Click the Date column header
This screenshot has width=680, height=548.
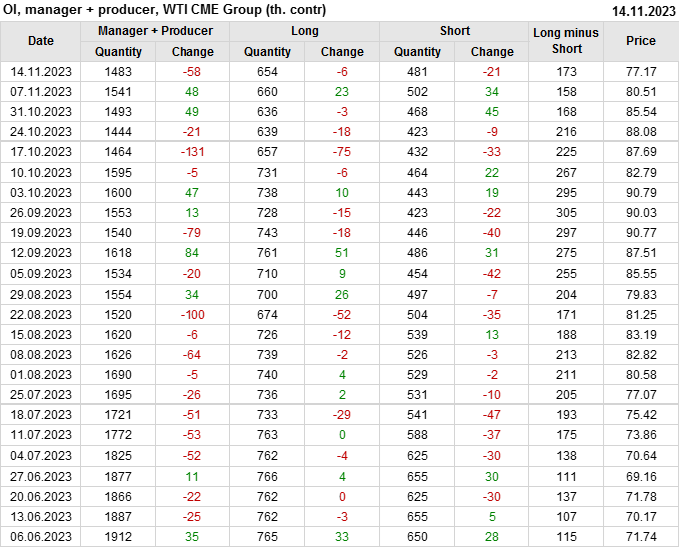tap(41, 41)
